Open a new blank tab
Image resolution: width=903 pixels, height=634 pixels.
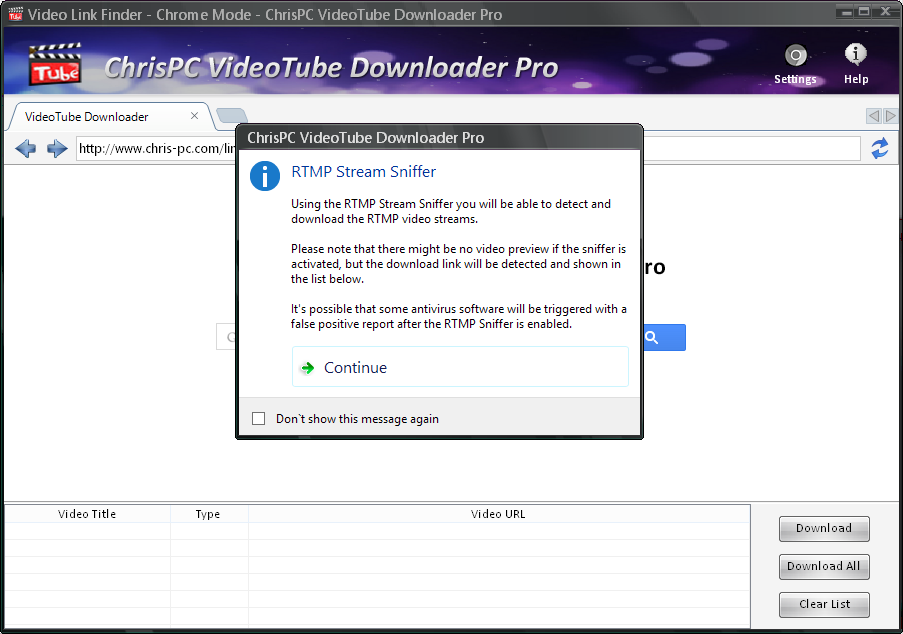pos(232,115)
